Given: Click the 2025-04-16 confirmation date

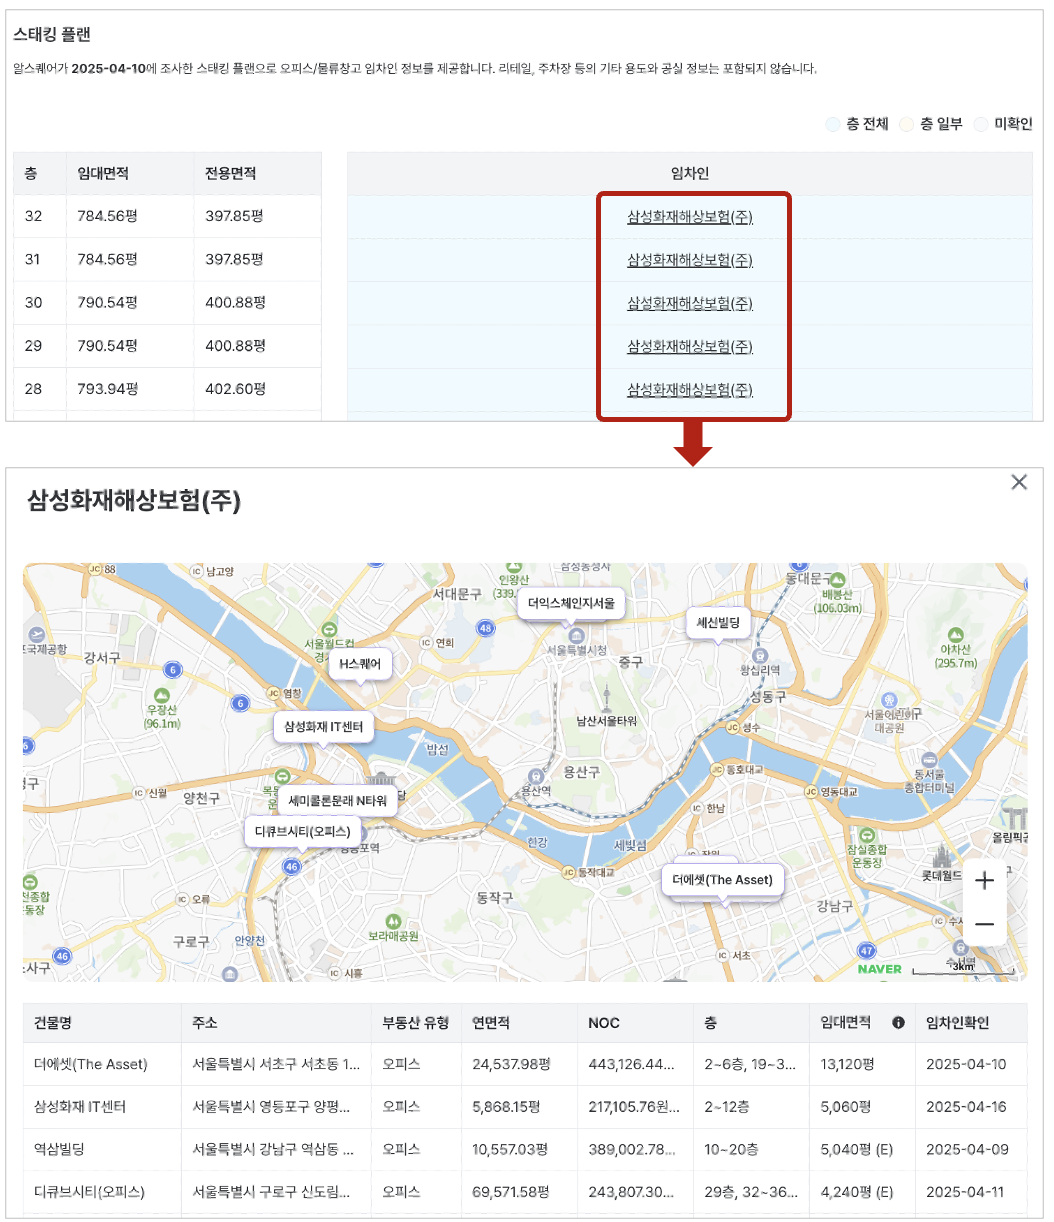Looking at the screenshot, I should 966,1107.
